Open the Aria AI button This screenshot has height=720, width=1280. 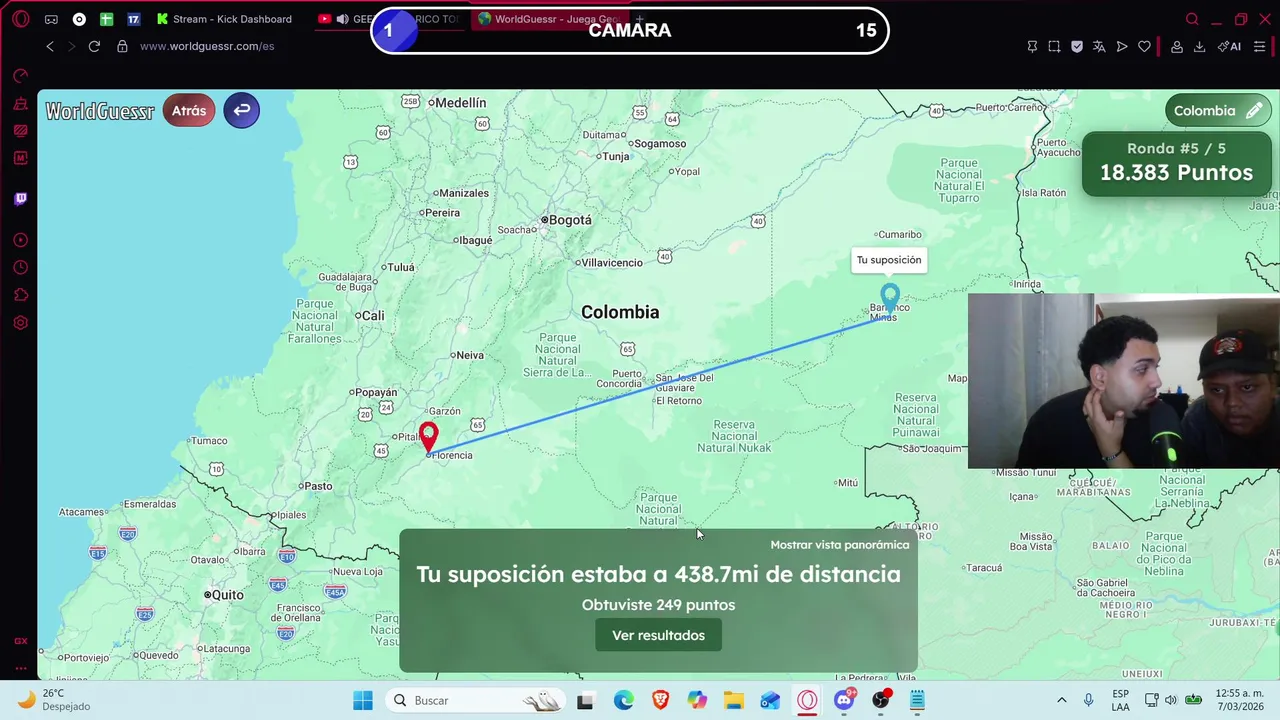tap(1229, 46)
